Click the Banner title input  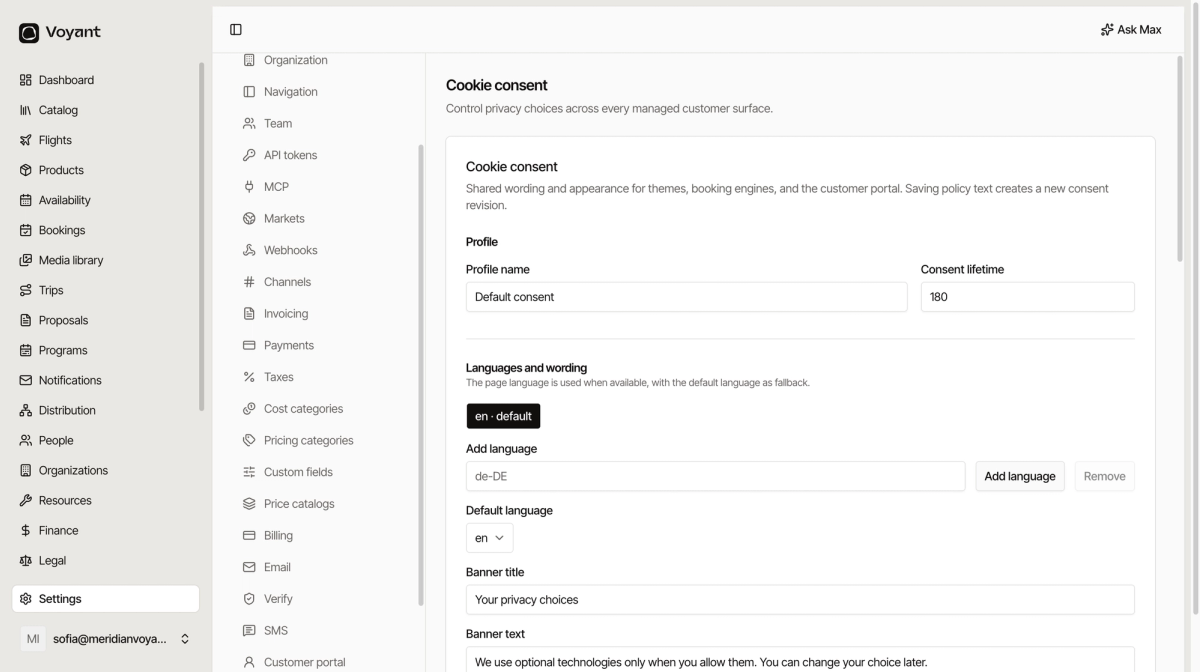(800, 600)
